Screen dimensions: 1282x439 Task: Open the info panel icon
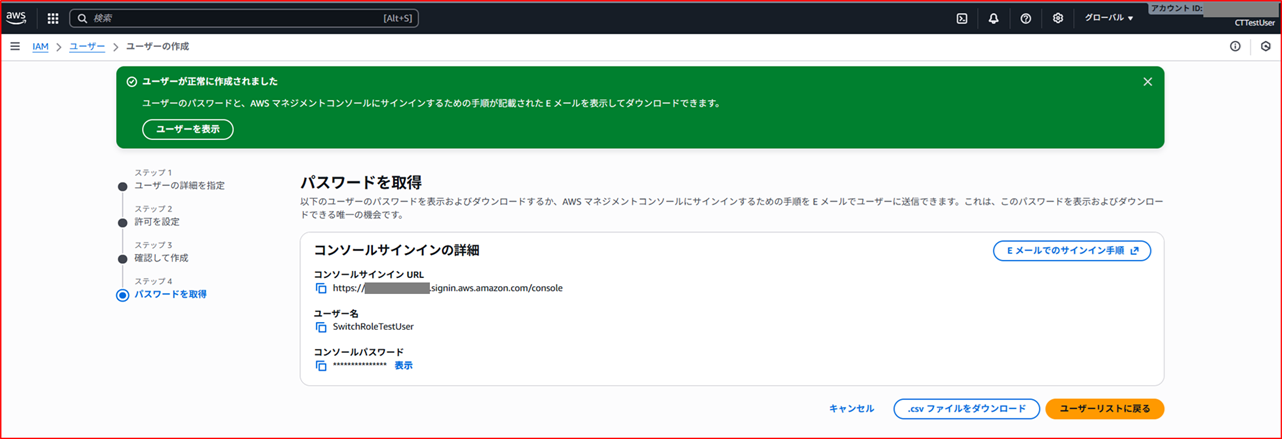pyautogui.click(x=1235, y=46)
